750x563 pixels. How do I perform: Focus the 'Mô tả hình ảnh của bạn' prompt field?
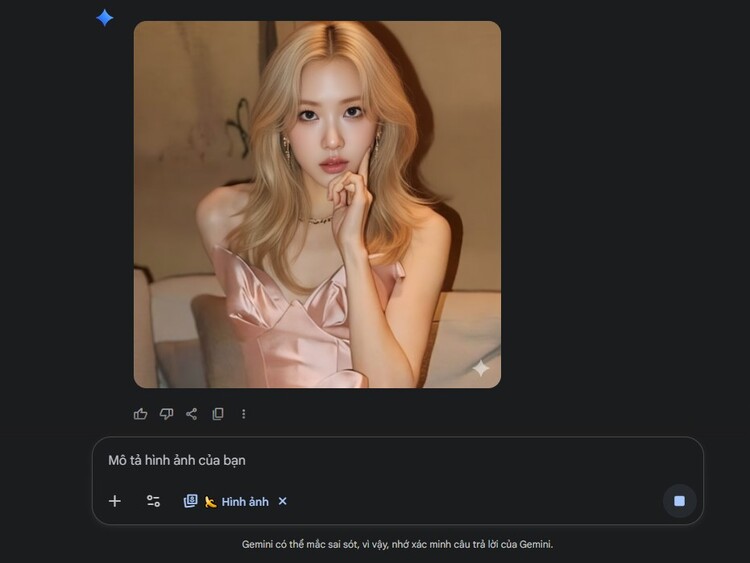point(177,460)
